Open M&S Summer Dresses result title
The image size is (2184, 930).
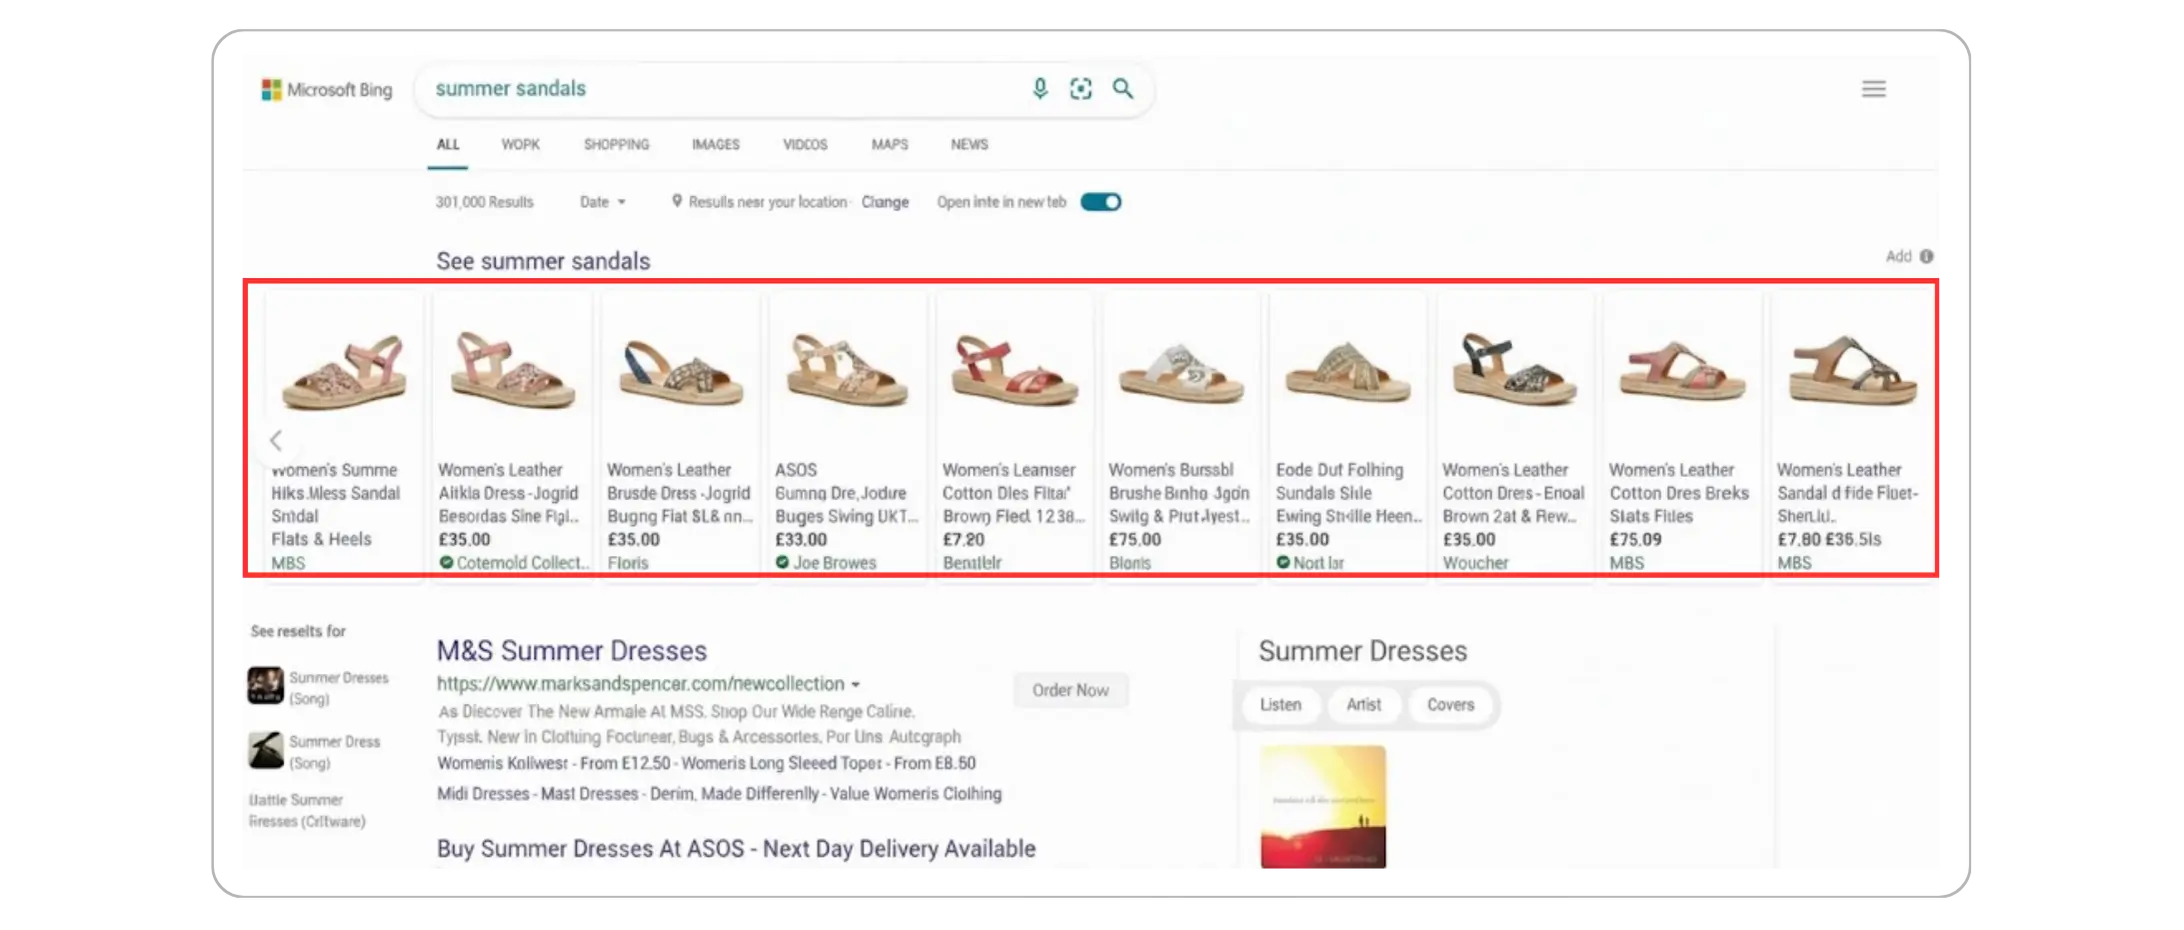[572, 651]
